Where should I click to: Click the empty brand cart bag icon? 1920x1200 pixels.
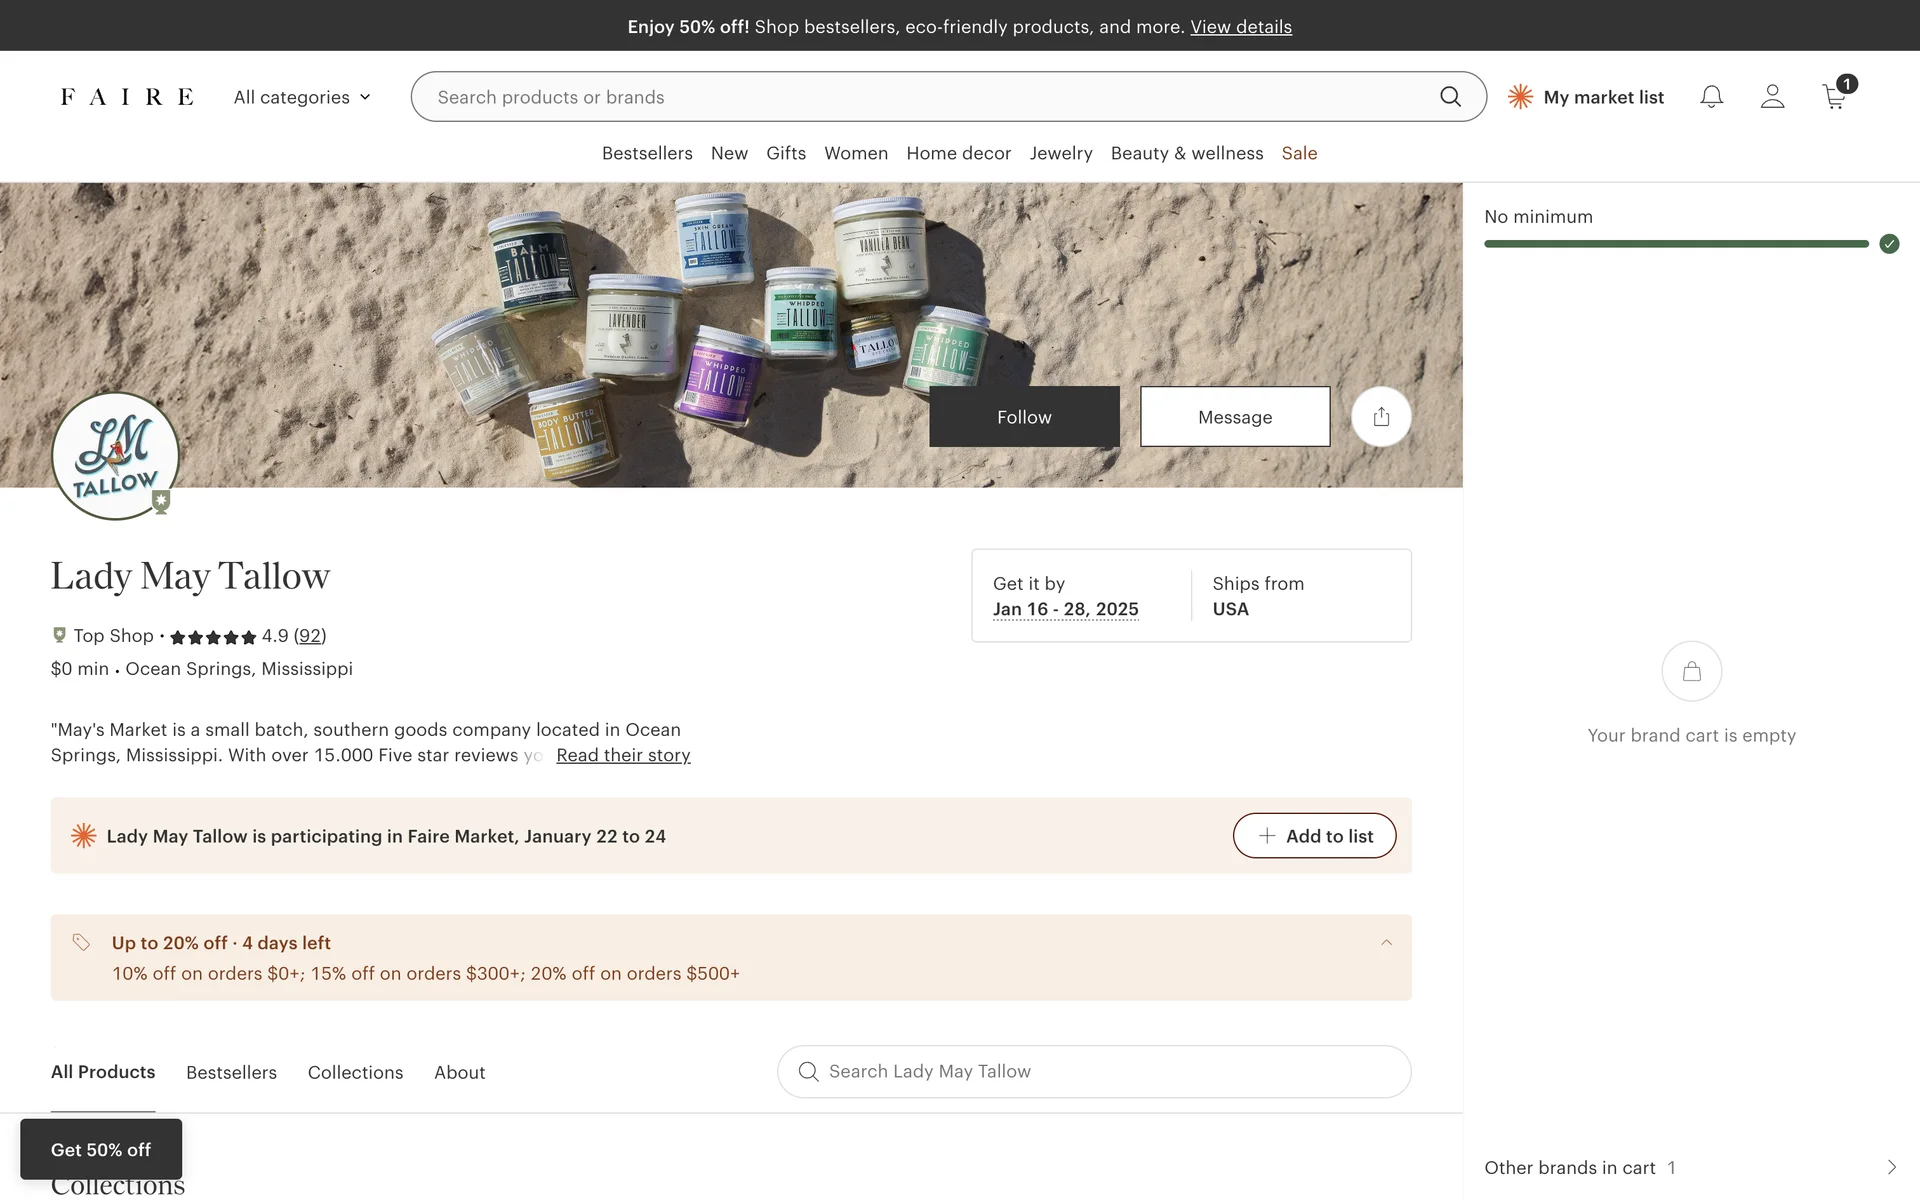pos(1691,671)
